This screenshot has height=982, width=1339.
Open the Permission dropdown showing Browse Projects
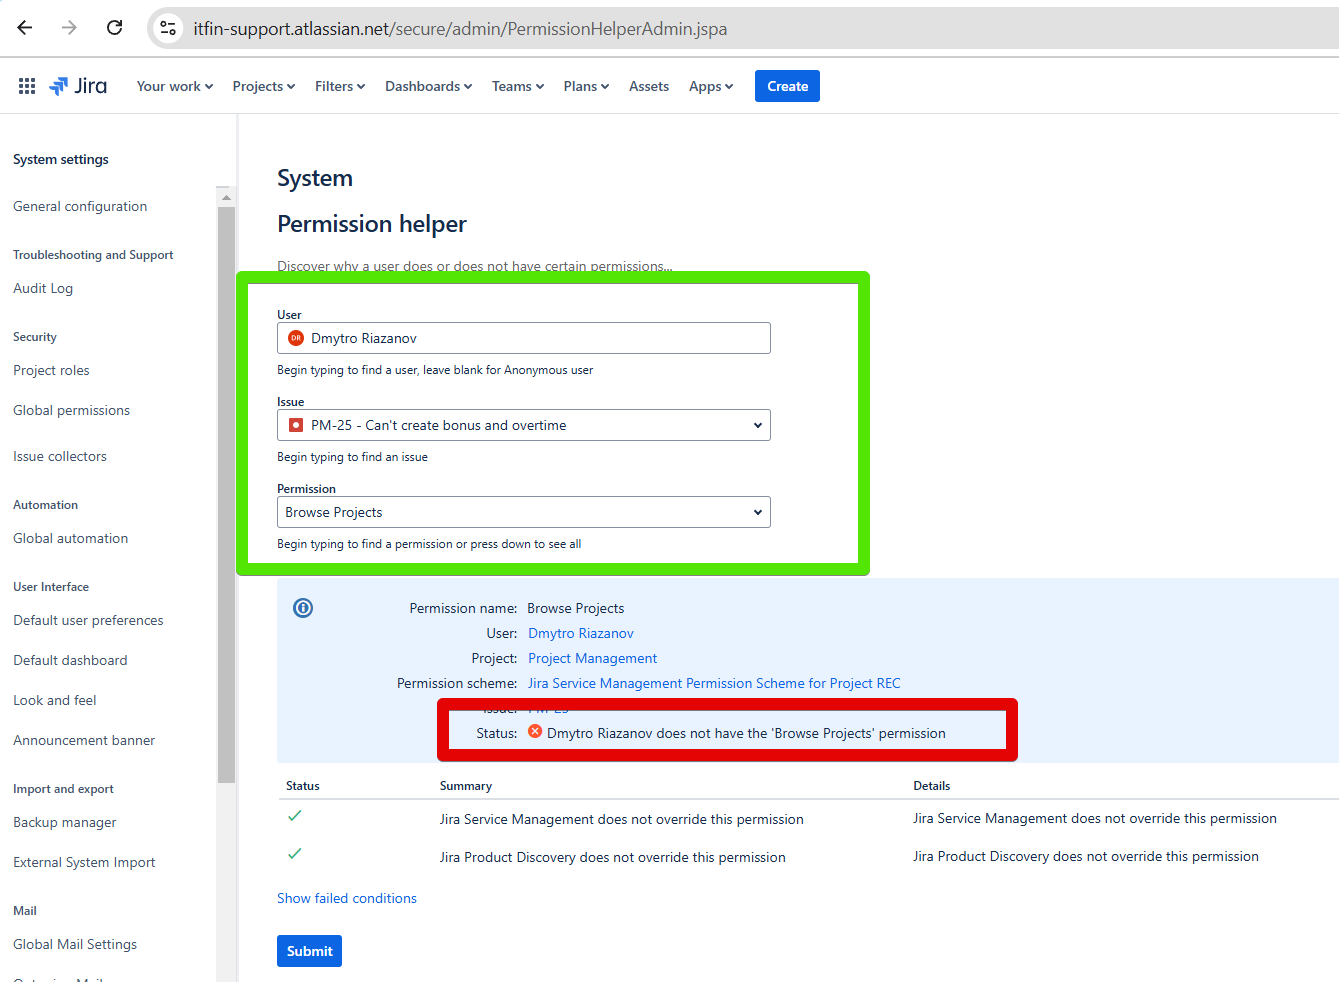[x=524, y=512]
